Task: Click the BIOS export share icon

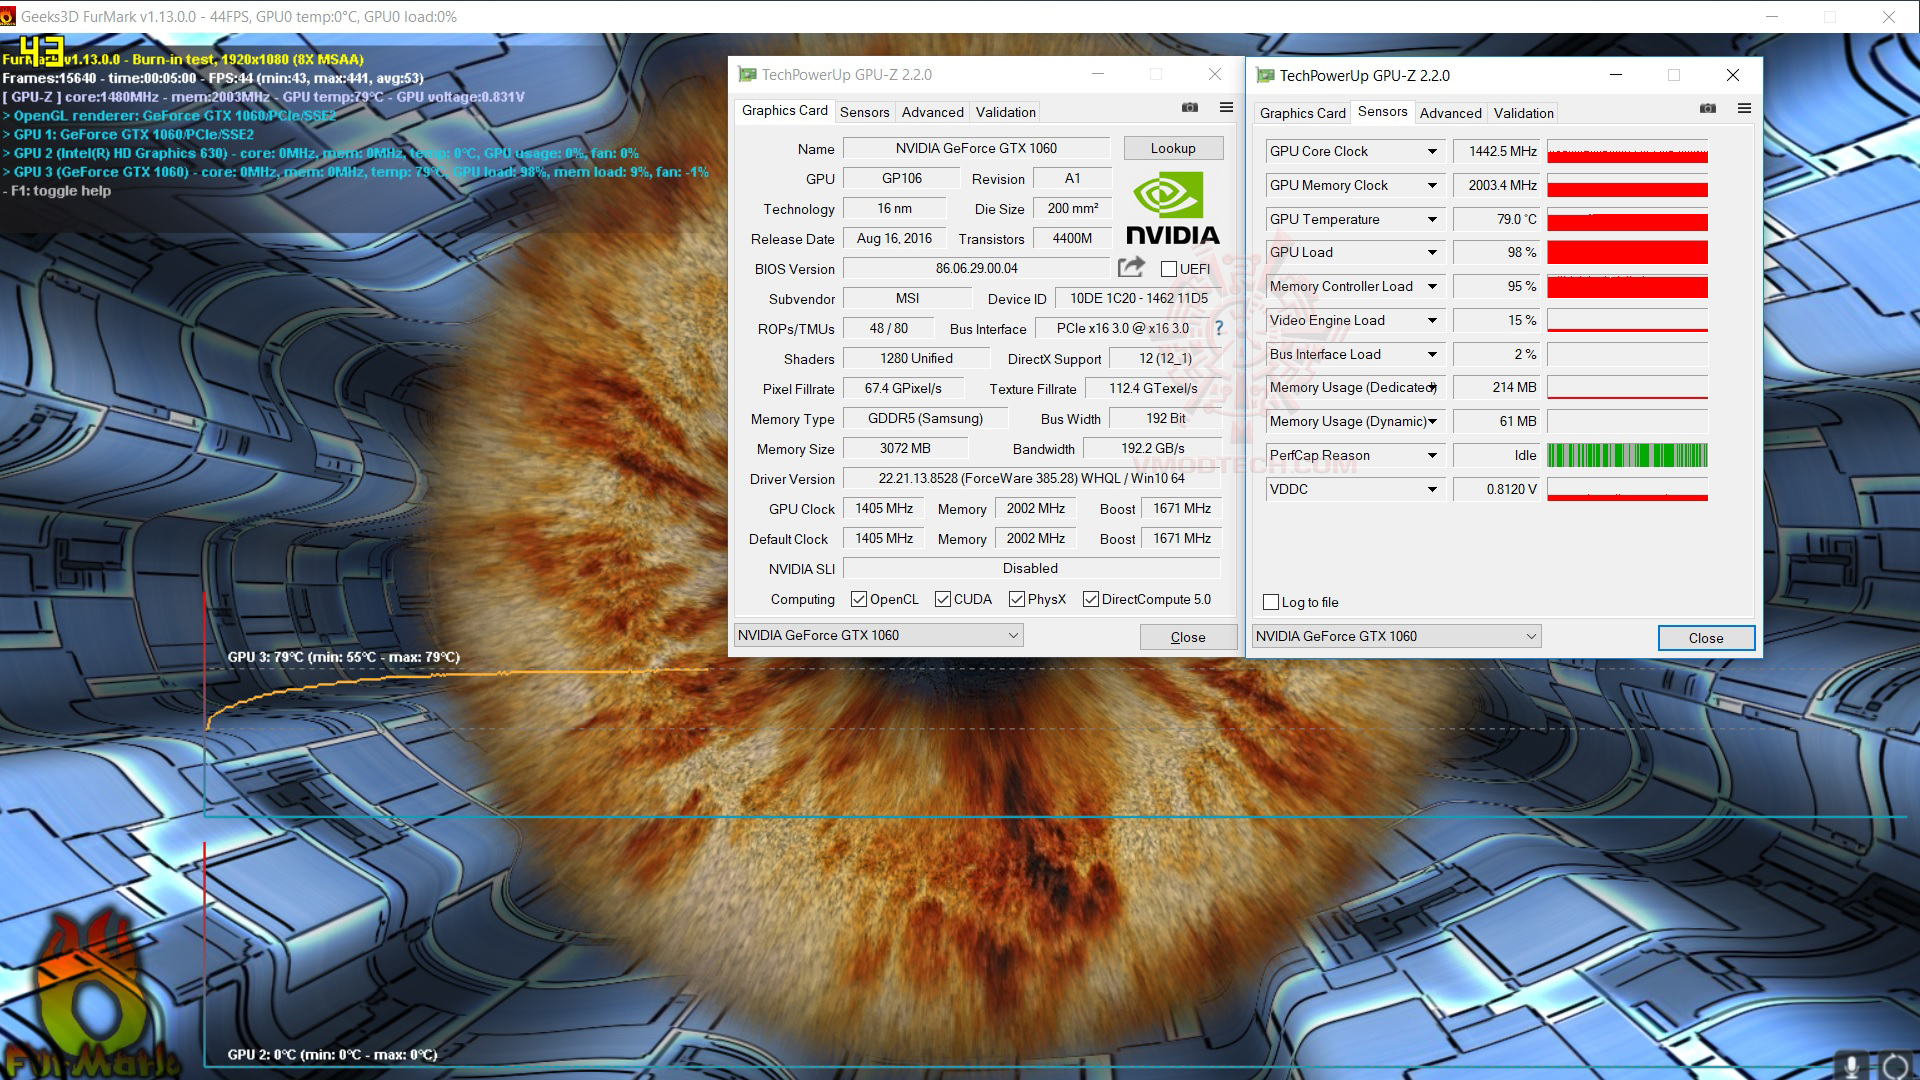Action: coord(1131,267)
